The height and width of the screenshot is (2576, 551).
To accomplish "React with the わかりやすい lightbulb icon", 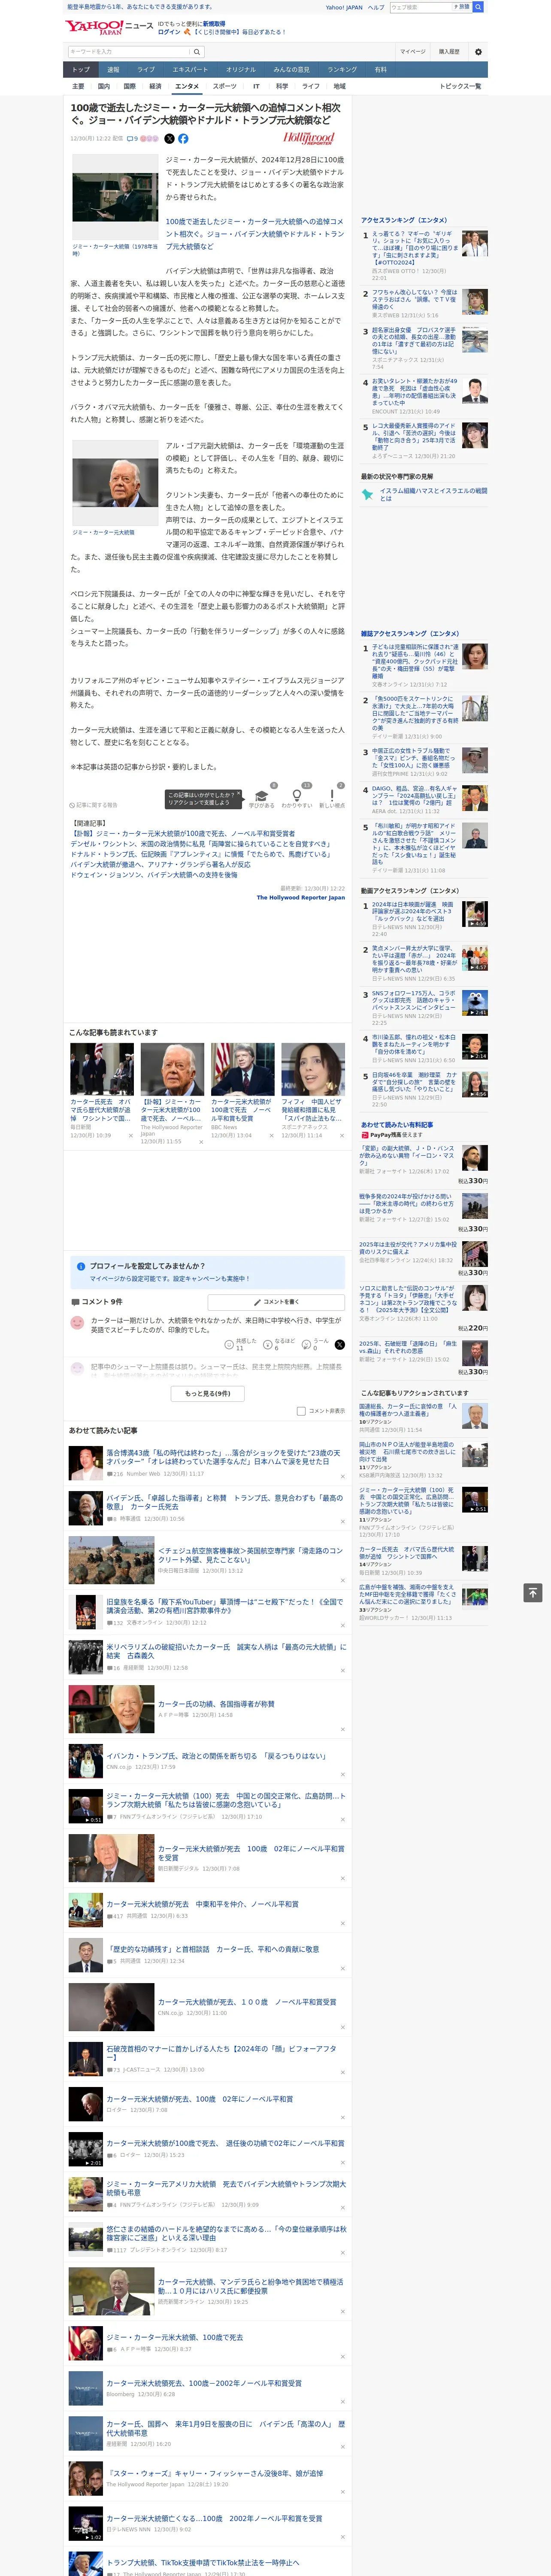I will click(x=296, y=796).
